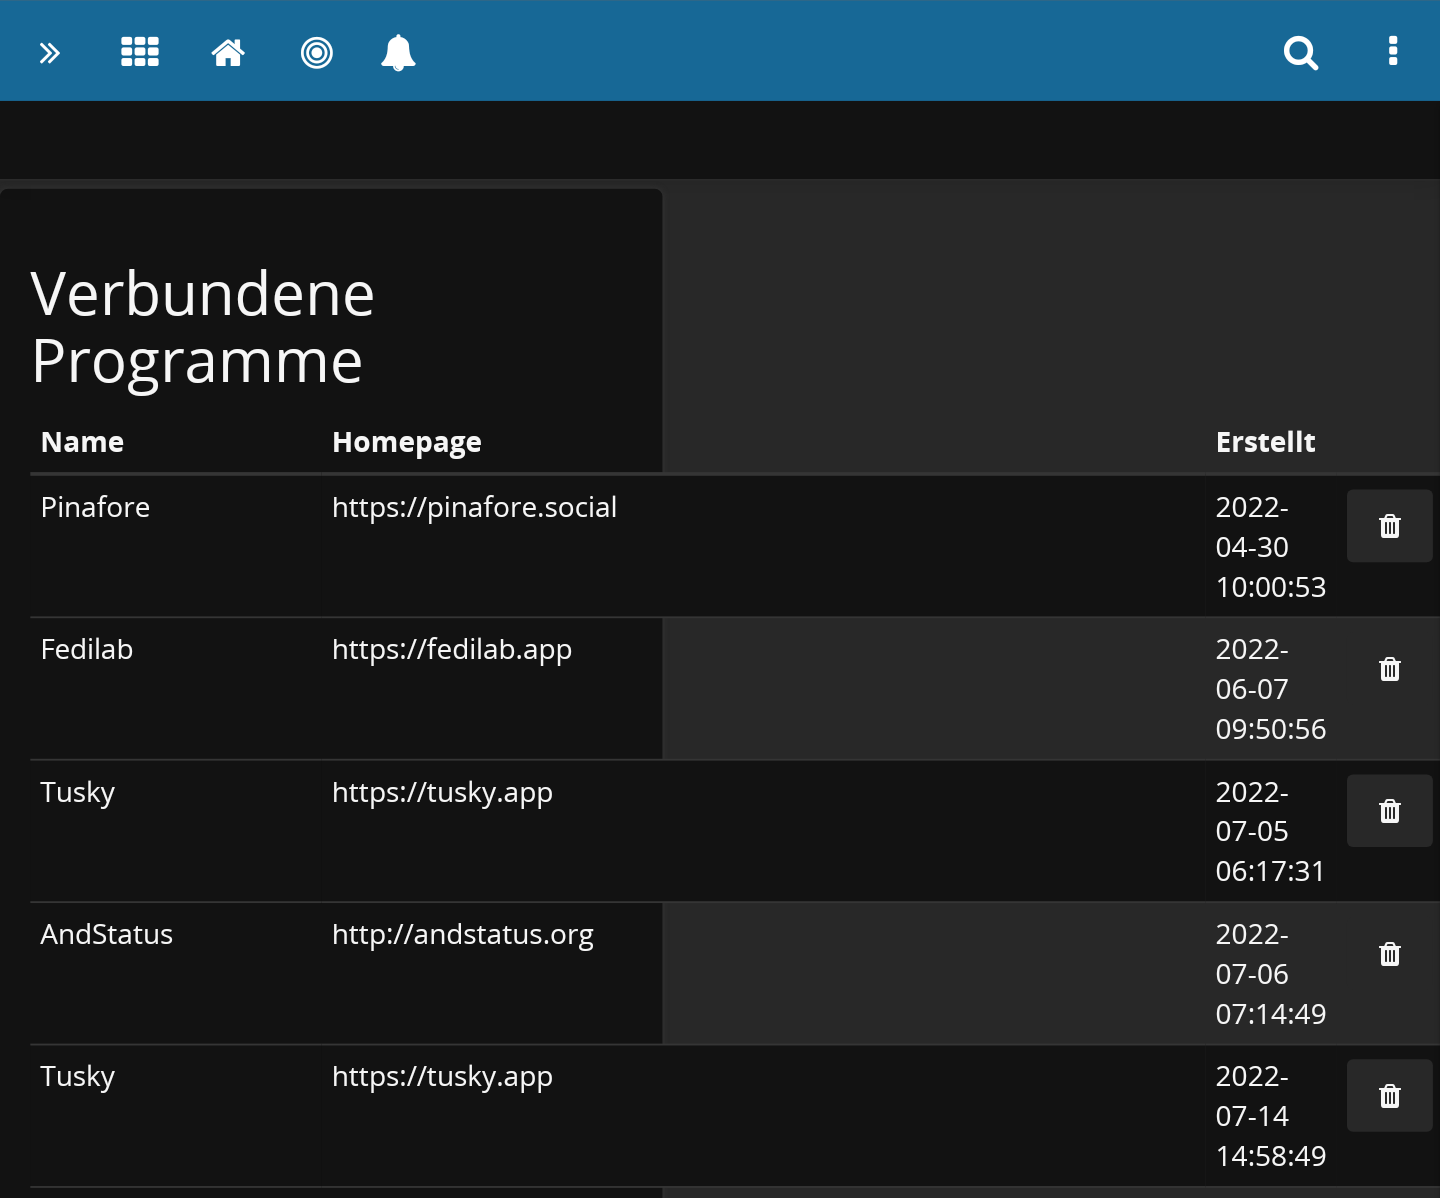Screen dimensions: 1440x1198
Task: Click the Erstellt column header
Action: click(1265, 442)
